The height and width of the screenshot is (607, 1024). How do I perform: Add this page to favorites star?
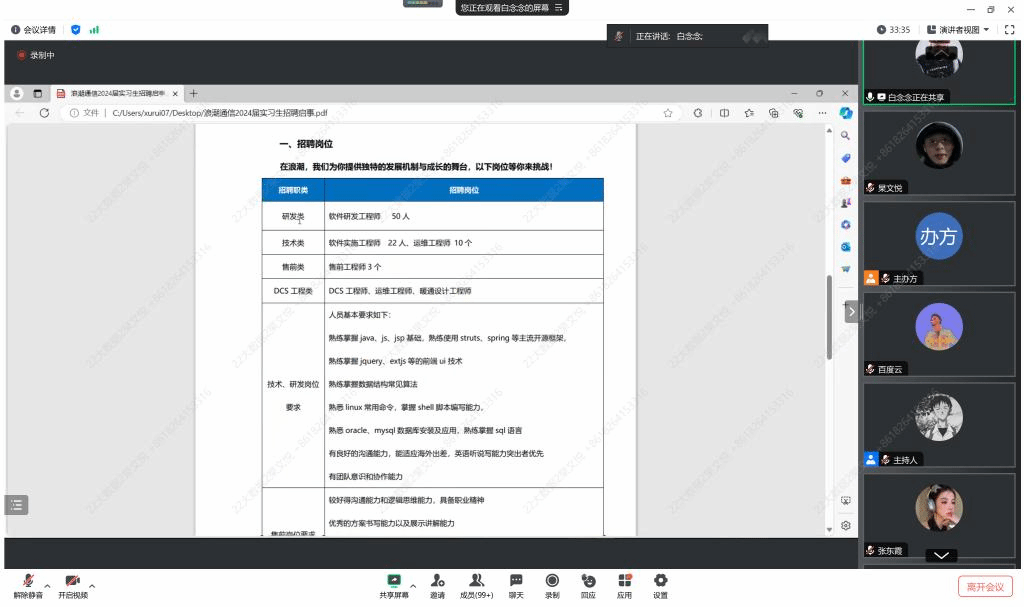point(668,113)
